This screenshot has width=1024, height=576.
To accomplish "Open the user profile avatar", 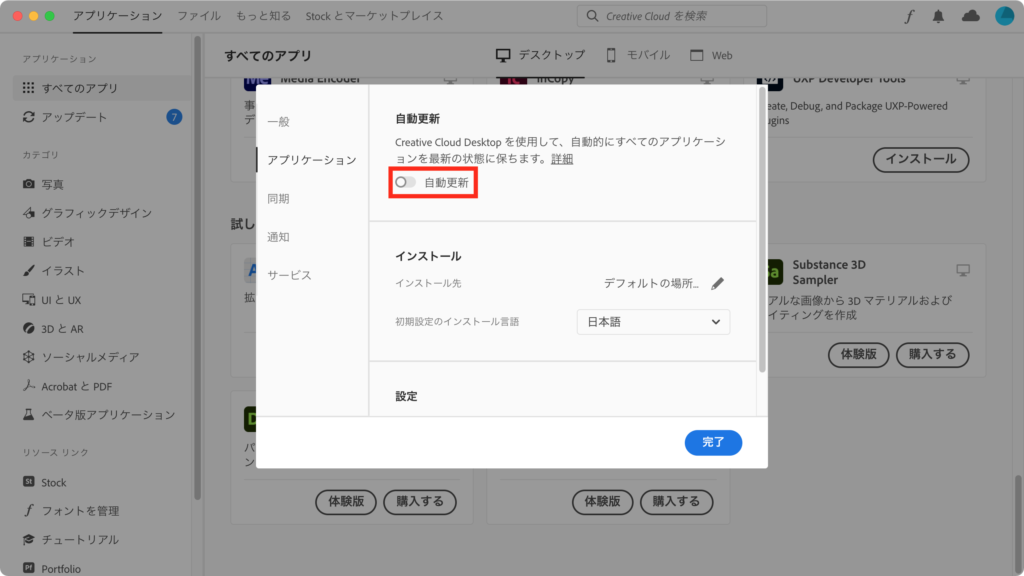I will 1004,16.
